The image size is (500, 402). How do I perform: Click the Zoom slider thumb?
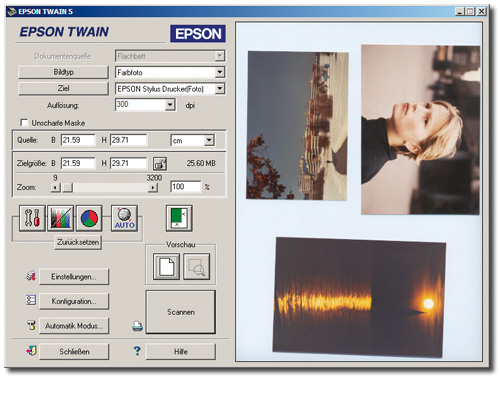pos(68,187)
